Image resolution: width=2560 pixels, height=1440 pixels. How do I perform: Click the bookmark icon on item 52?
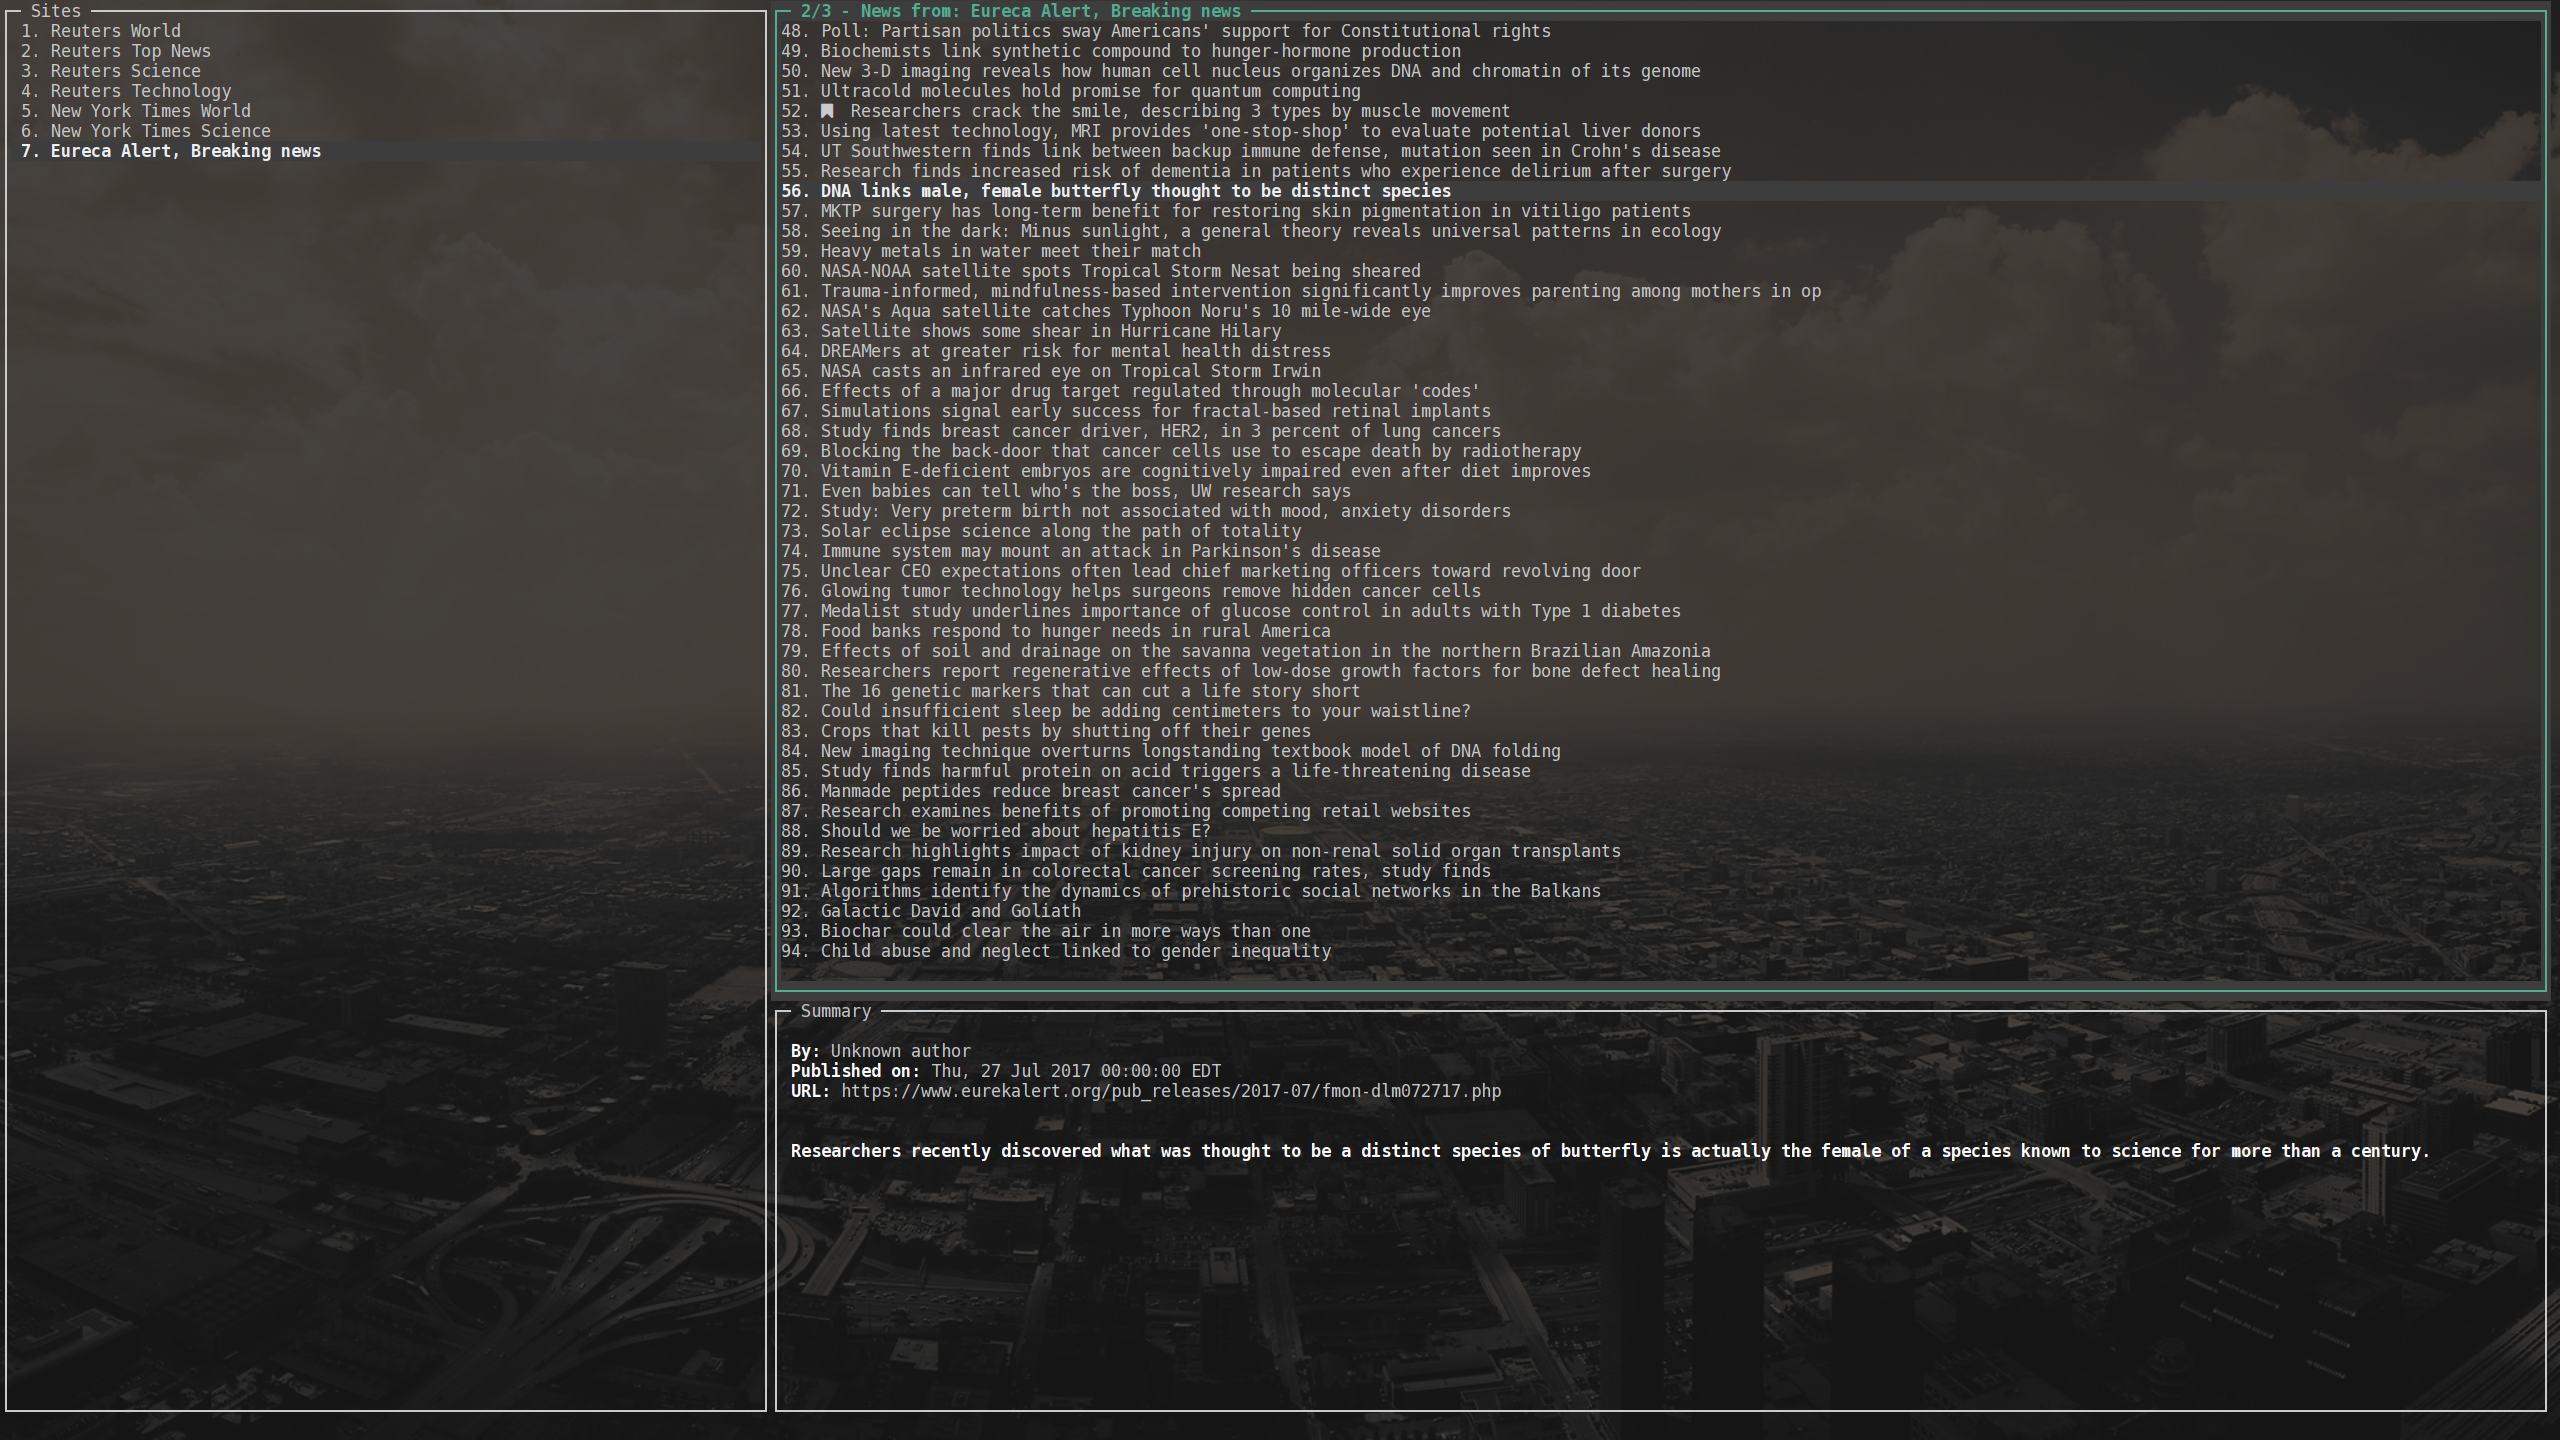[x=827, y=111]
